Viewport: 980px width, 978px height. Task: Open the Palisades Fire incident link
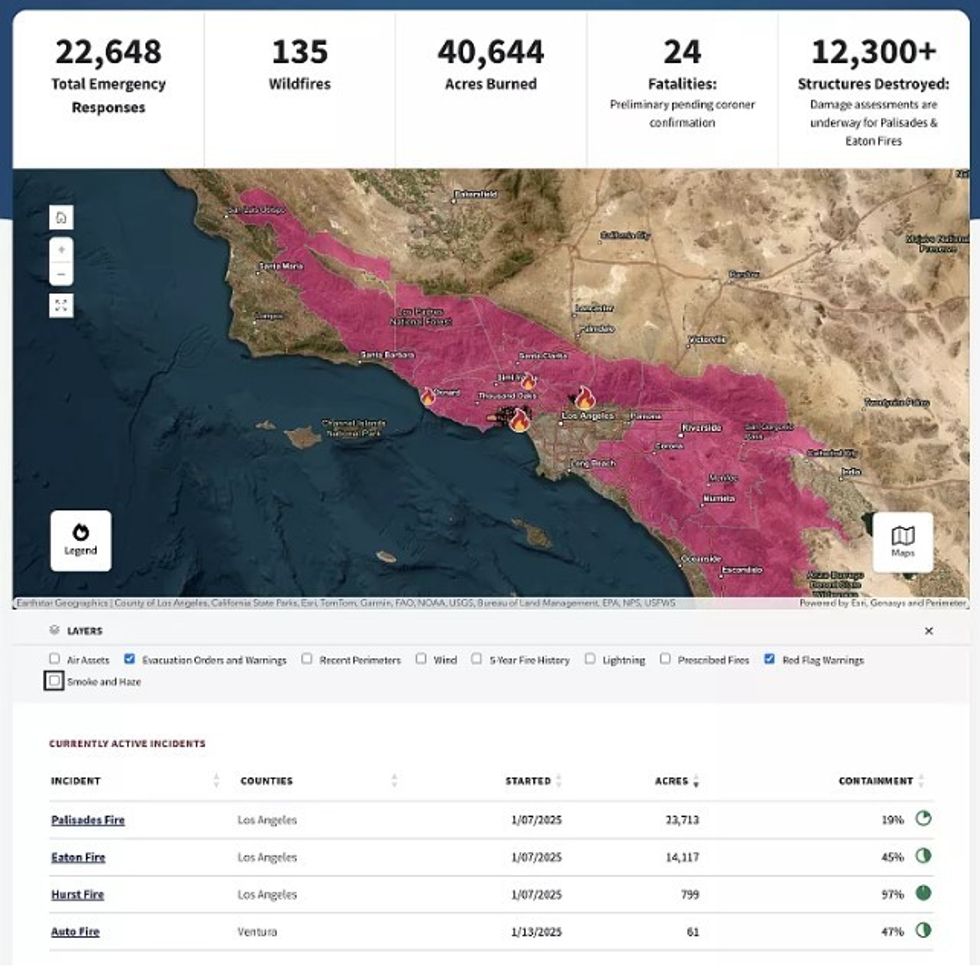point(88,820)
